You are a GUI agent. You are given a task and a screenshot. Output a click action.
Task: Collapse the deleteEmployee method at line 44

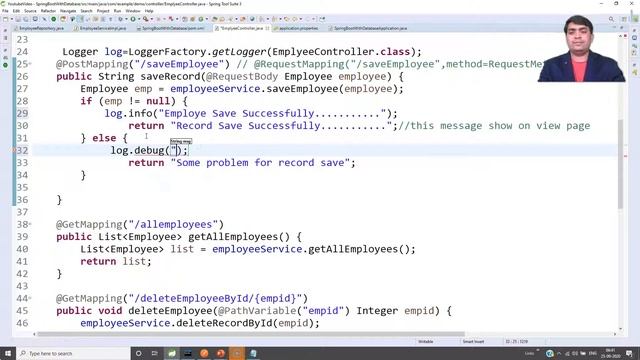point(30,298)
